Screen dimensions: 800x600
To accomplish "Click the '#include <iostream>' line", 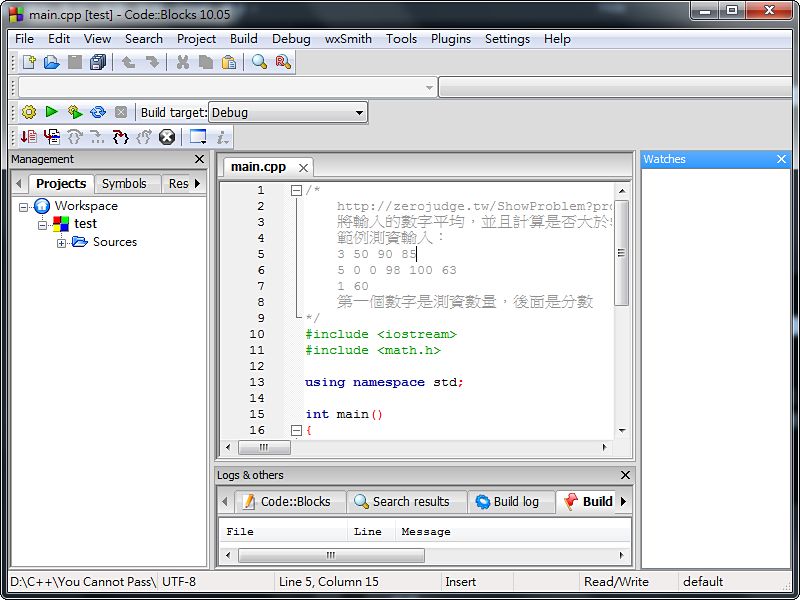I will click(381, 334).
